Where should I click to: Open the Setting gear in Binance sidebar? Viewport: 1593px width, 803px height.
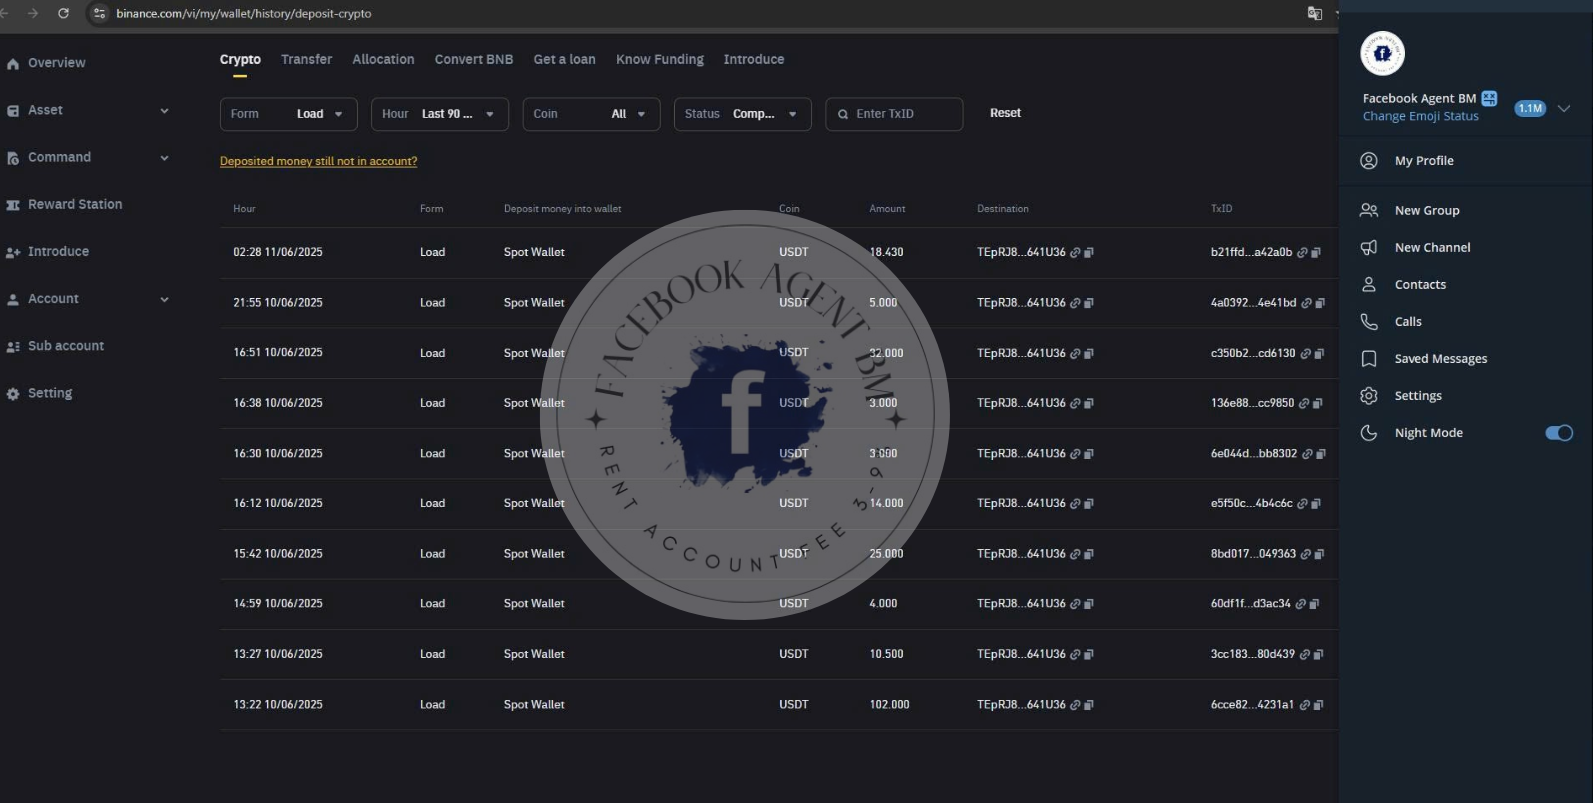[13, 394]
